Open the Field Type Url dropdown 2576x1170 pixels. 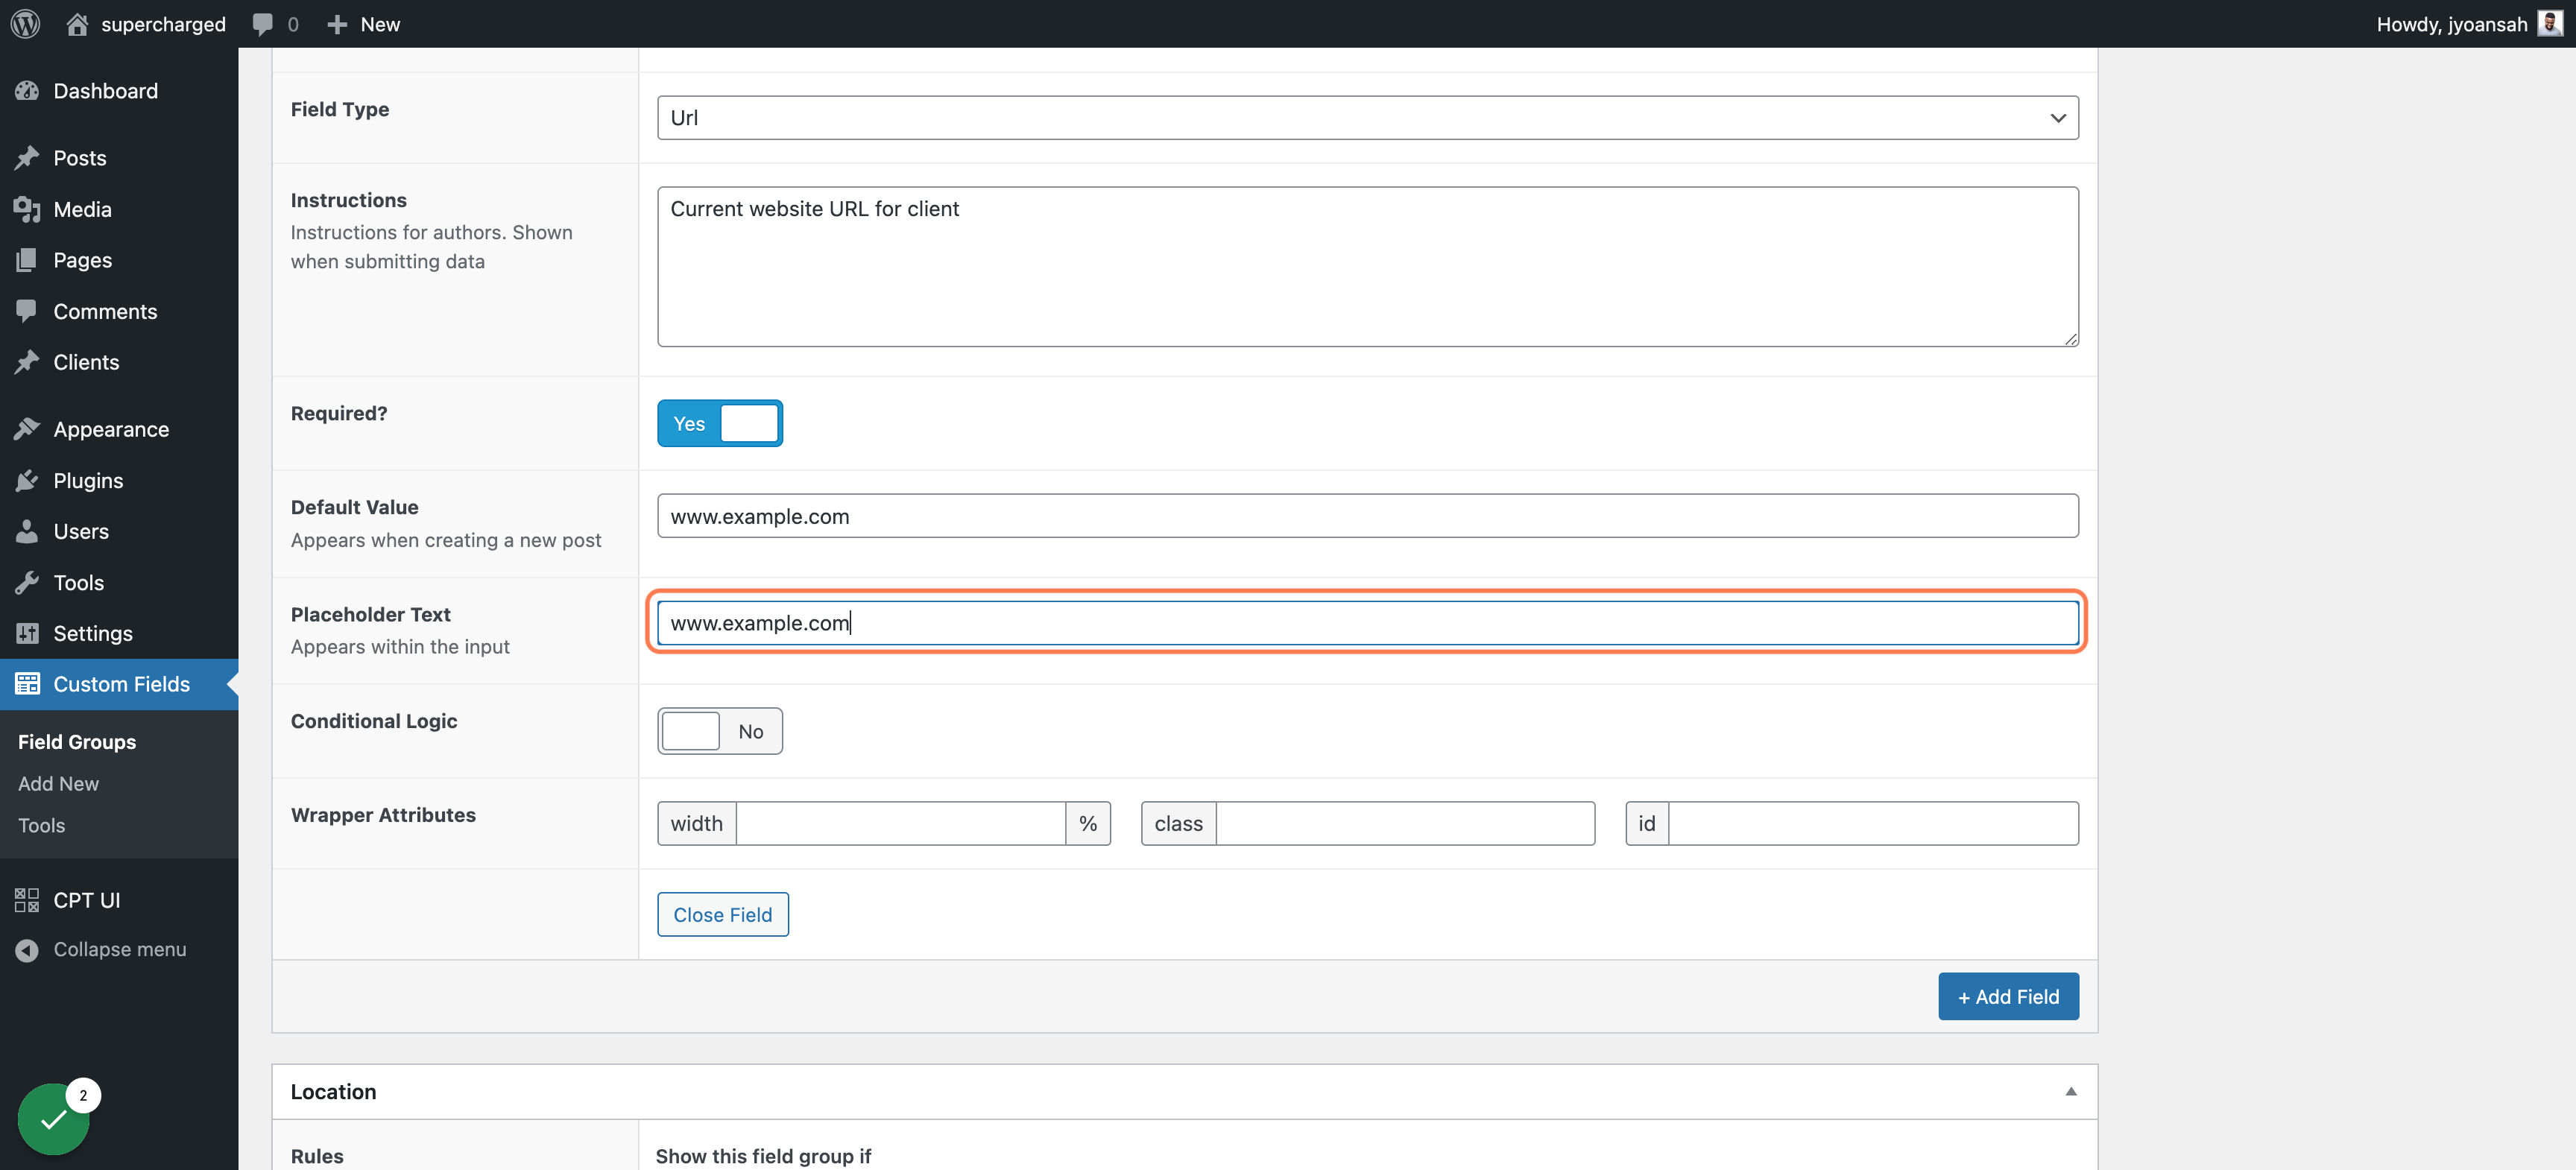tap(1367, 118)
